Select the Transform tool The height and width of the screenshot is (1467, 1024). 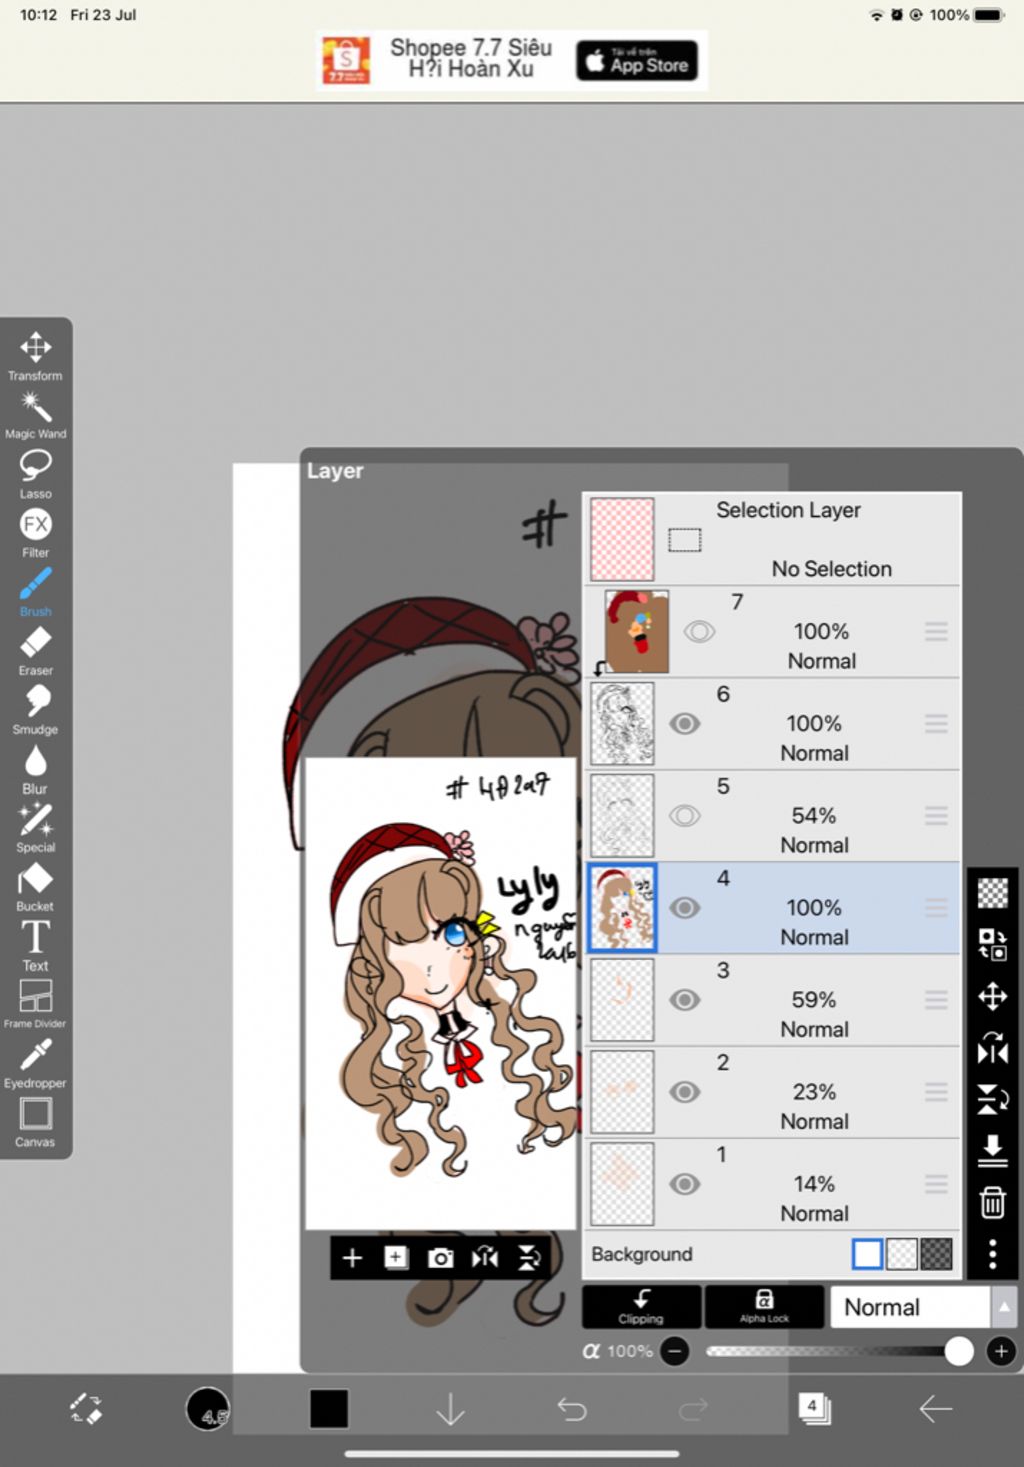coord(35,356)
